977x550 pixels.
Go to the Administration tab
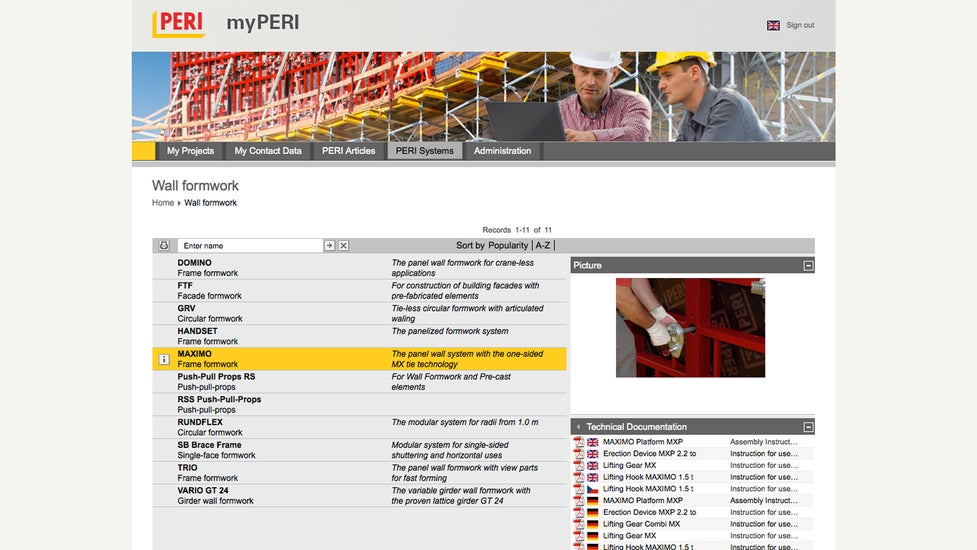(502, 151)
